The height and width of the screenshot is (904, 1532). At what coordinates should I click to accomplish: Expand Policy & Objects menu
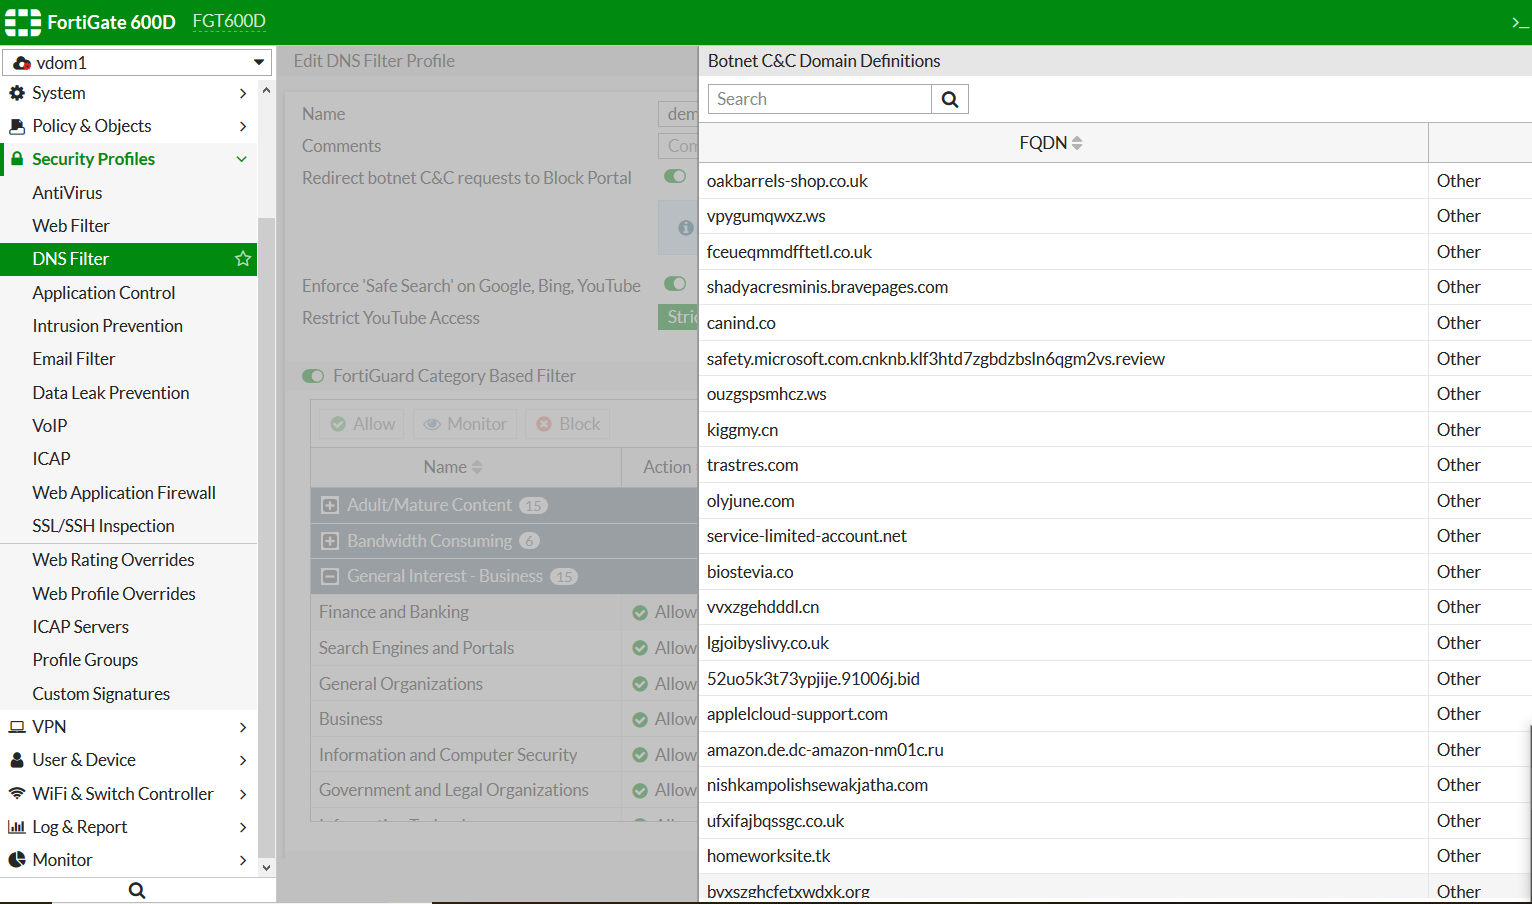point(243,126)
